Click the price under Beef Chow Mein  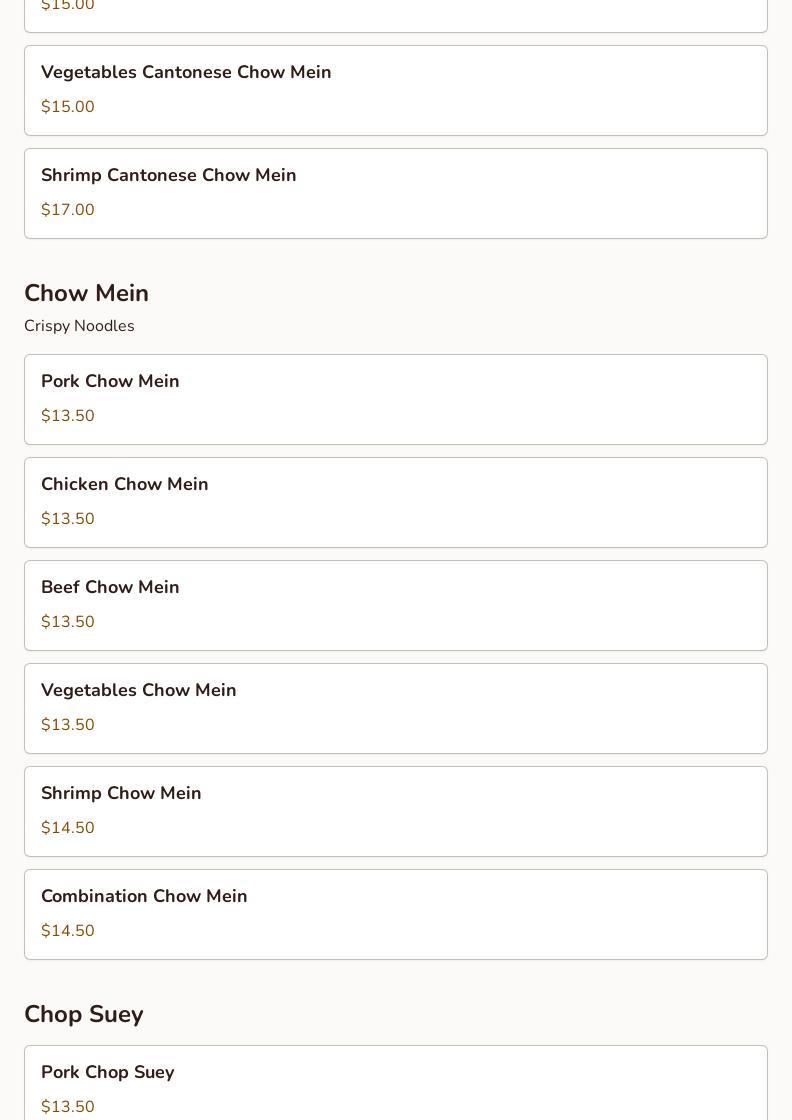(68, 622)
